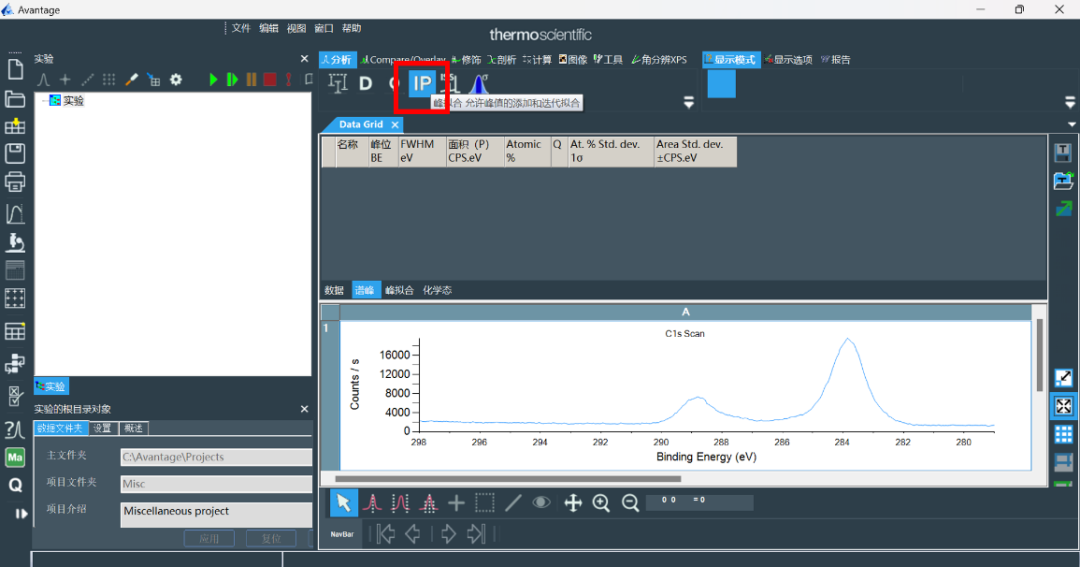This screenshot has width=1080, height=567.
Task: Click the zoom in magnifier
Action: click(601, 503)
